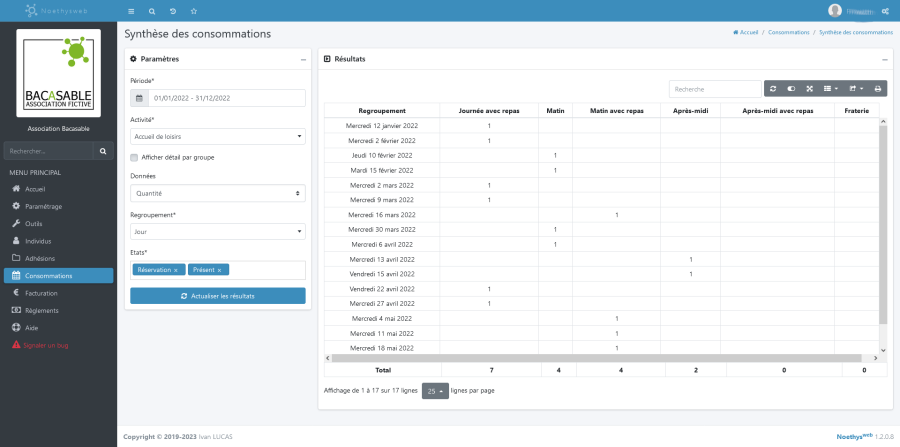The image size is (900, 447).
Task: Open the Activité dropdown
Action: 217,136
